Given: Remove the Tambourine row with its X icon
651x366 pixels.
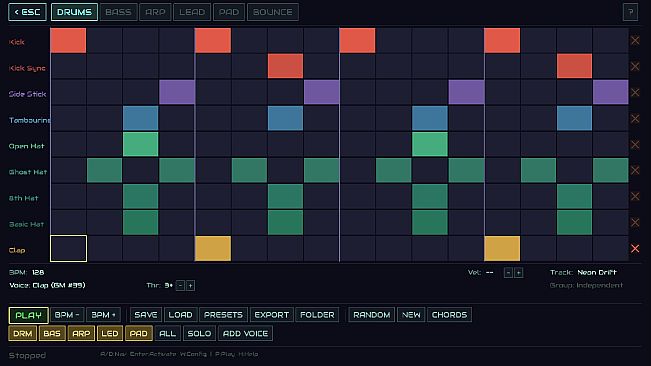Looking at the screenshot, I should tap(635, 119).
